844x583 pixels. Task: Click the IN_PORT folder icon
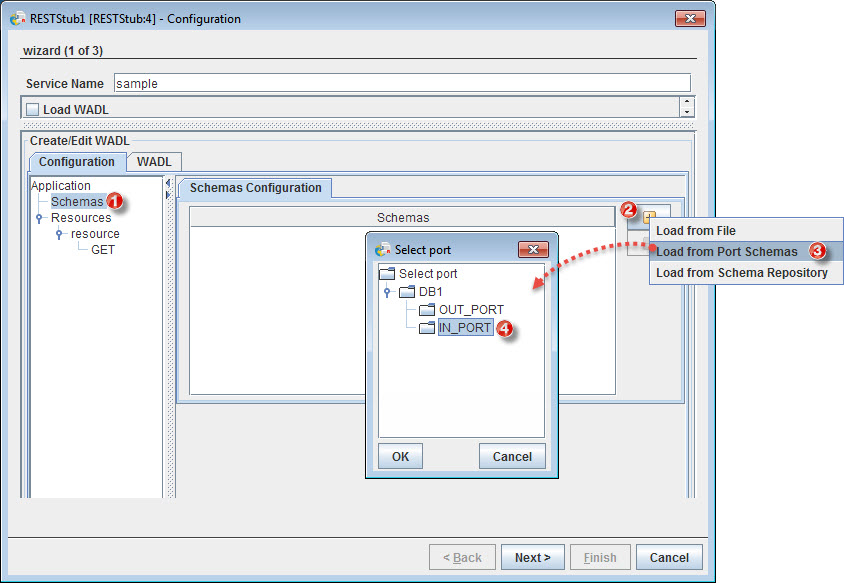click(427, 328)
